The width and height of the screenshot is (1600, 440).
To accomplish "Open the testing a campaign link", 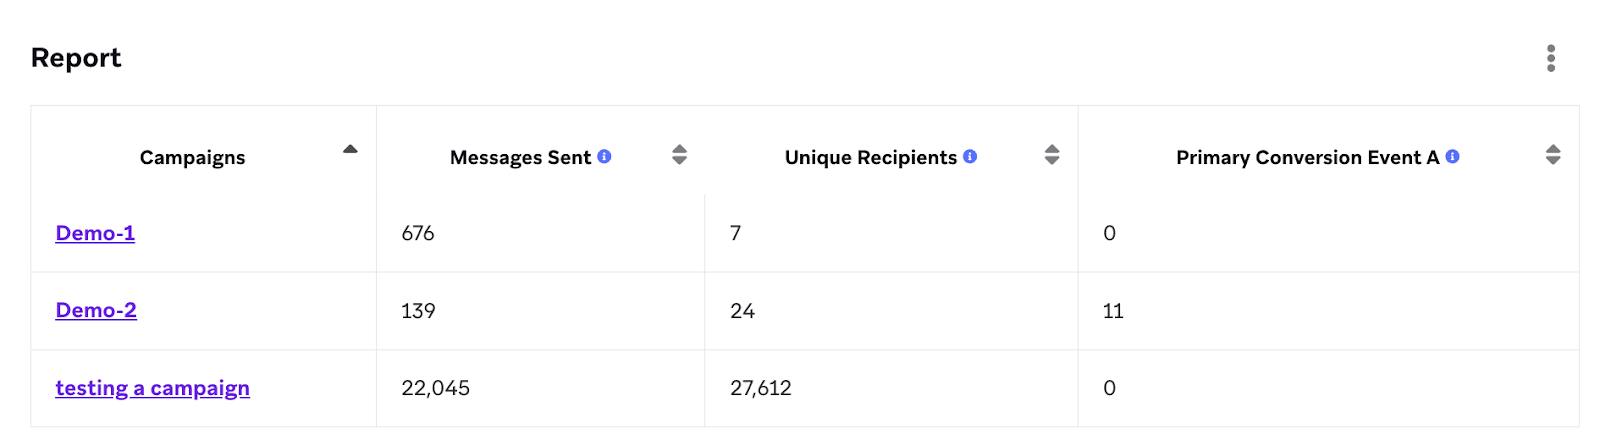I will (x=152, y=388).
